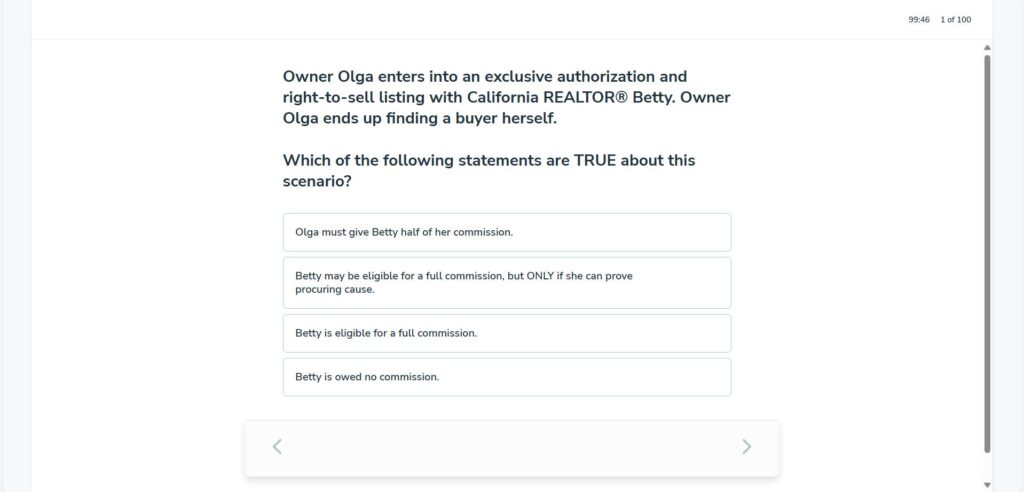Screen dimensions: 1024x492
Task: Click the word ONLY in the second answer
Action: pyautogui.click(x=542, y=276)
